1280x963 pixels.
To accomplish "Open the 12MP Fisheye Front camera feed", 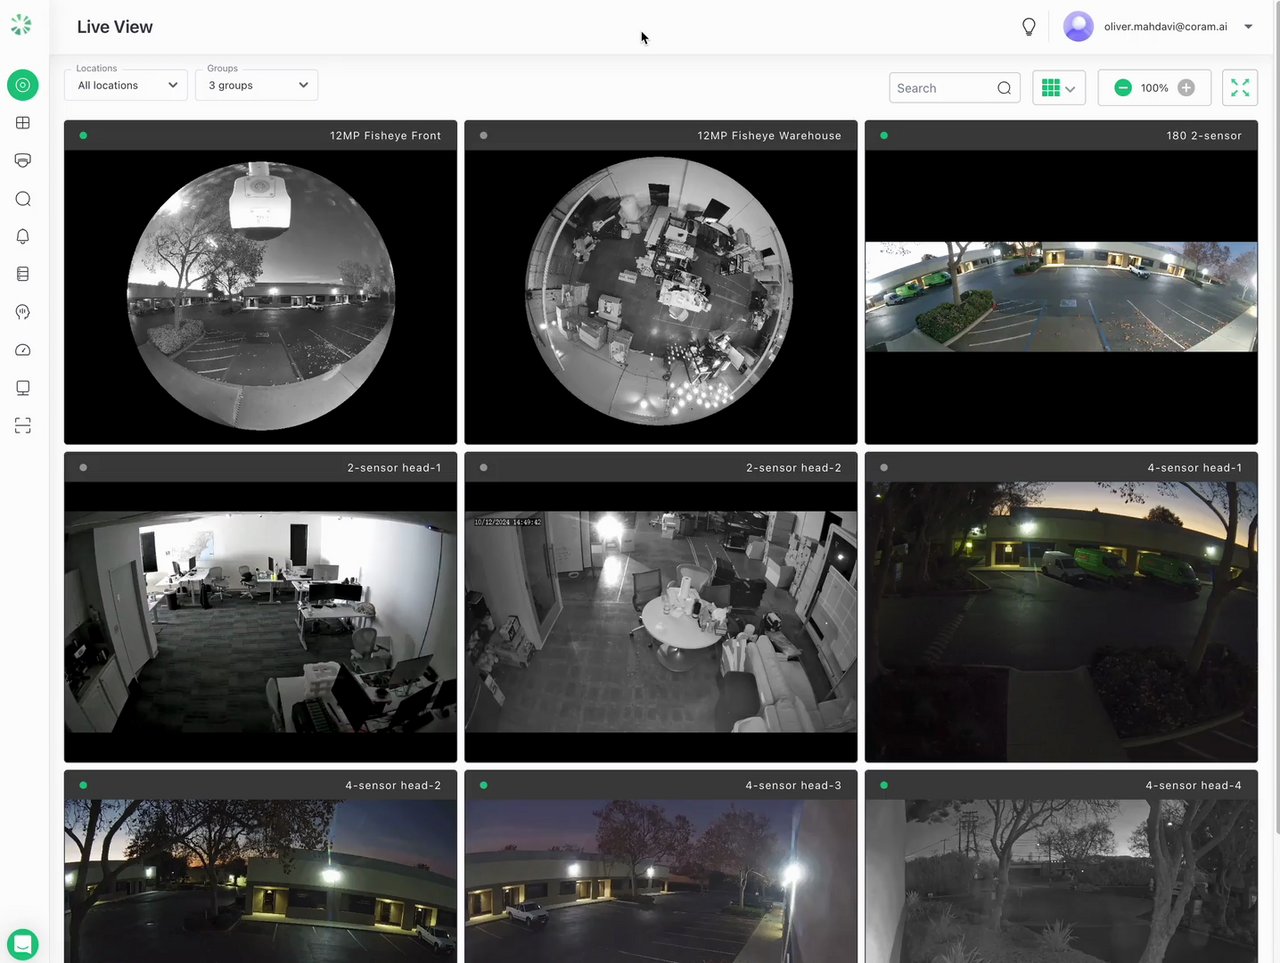I will tap(260, 297).
